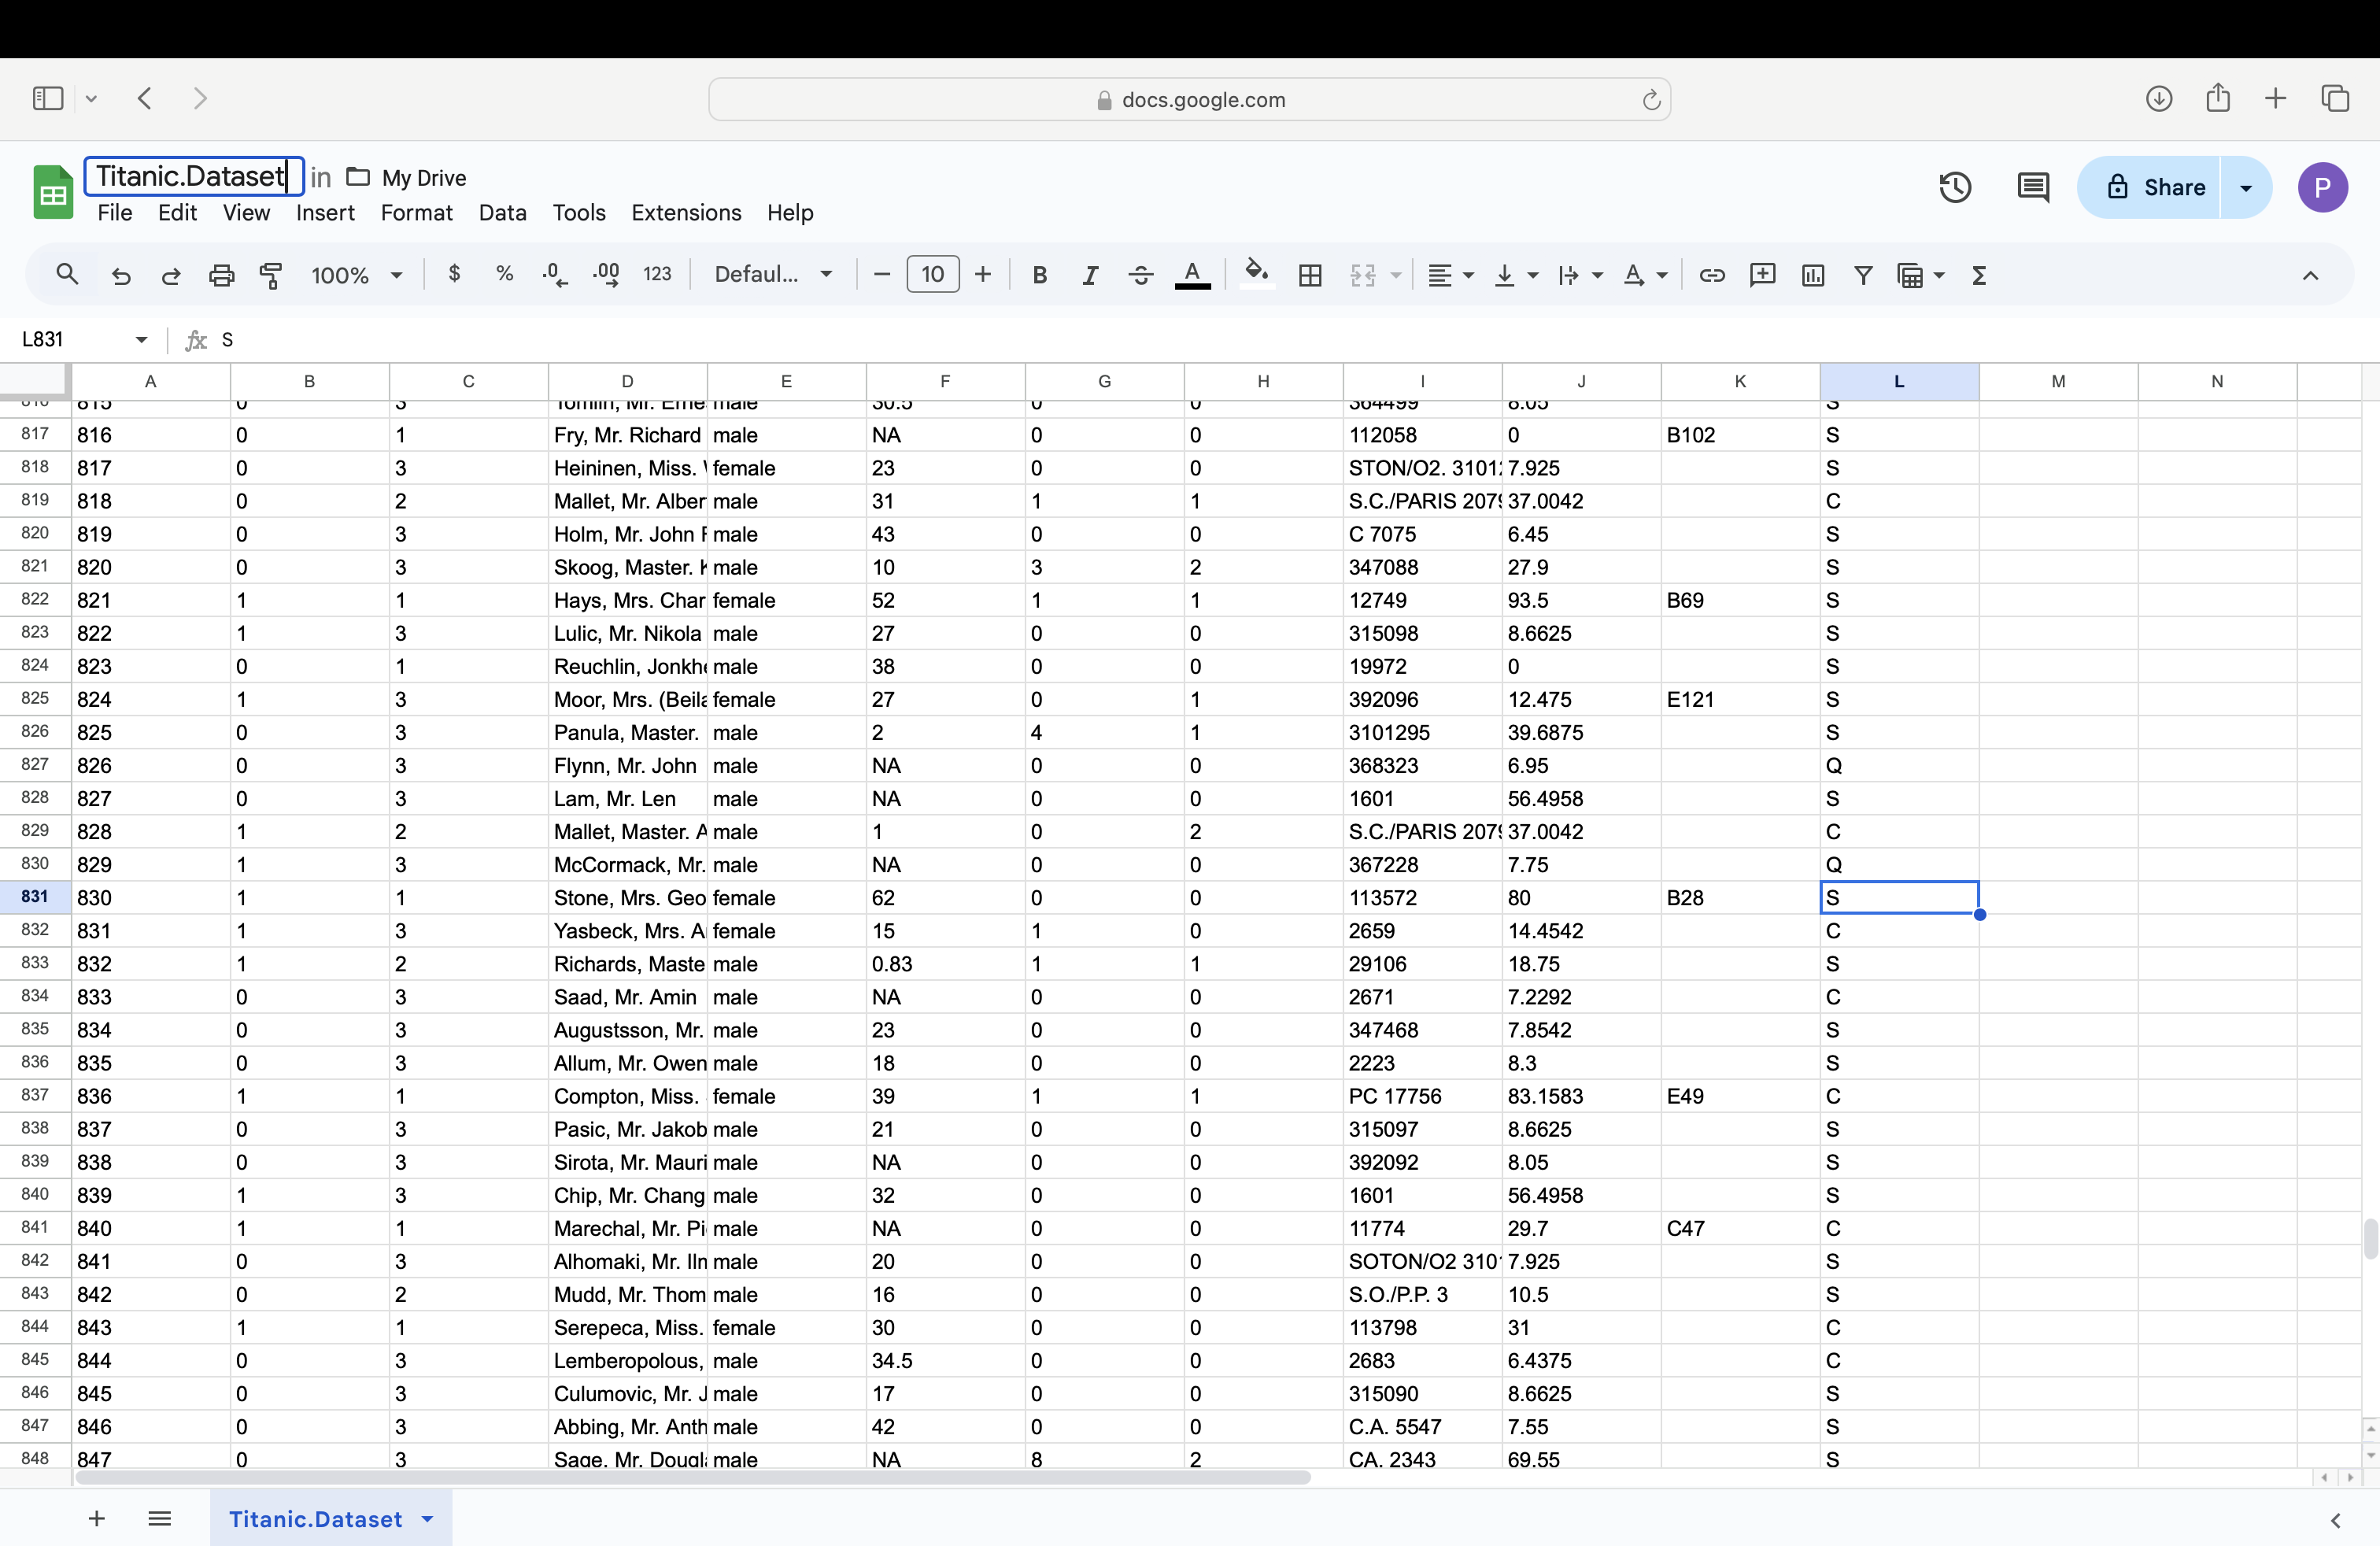Open the Edit menu
The width and height of the screenshot is (2380, 1546).
pyautogui.click(x=177, y=212)
